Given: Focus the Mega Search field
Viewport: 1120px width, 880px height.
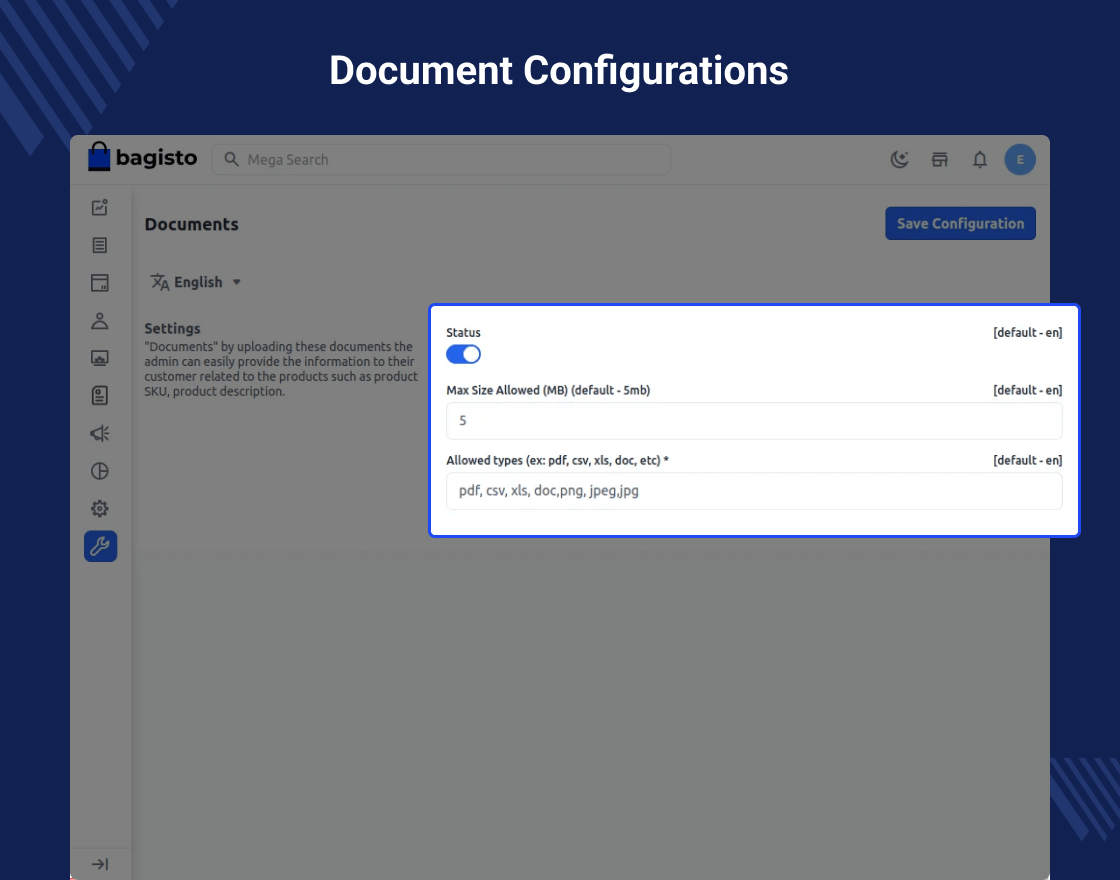Looking at the screenshot, I should tap(441, 159).
